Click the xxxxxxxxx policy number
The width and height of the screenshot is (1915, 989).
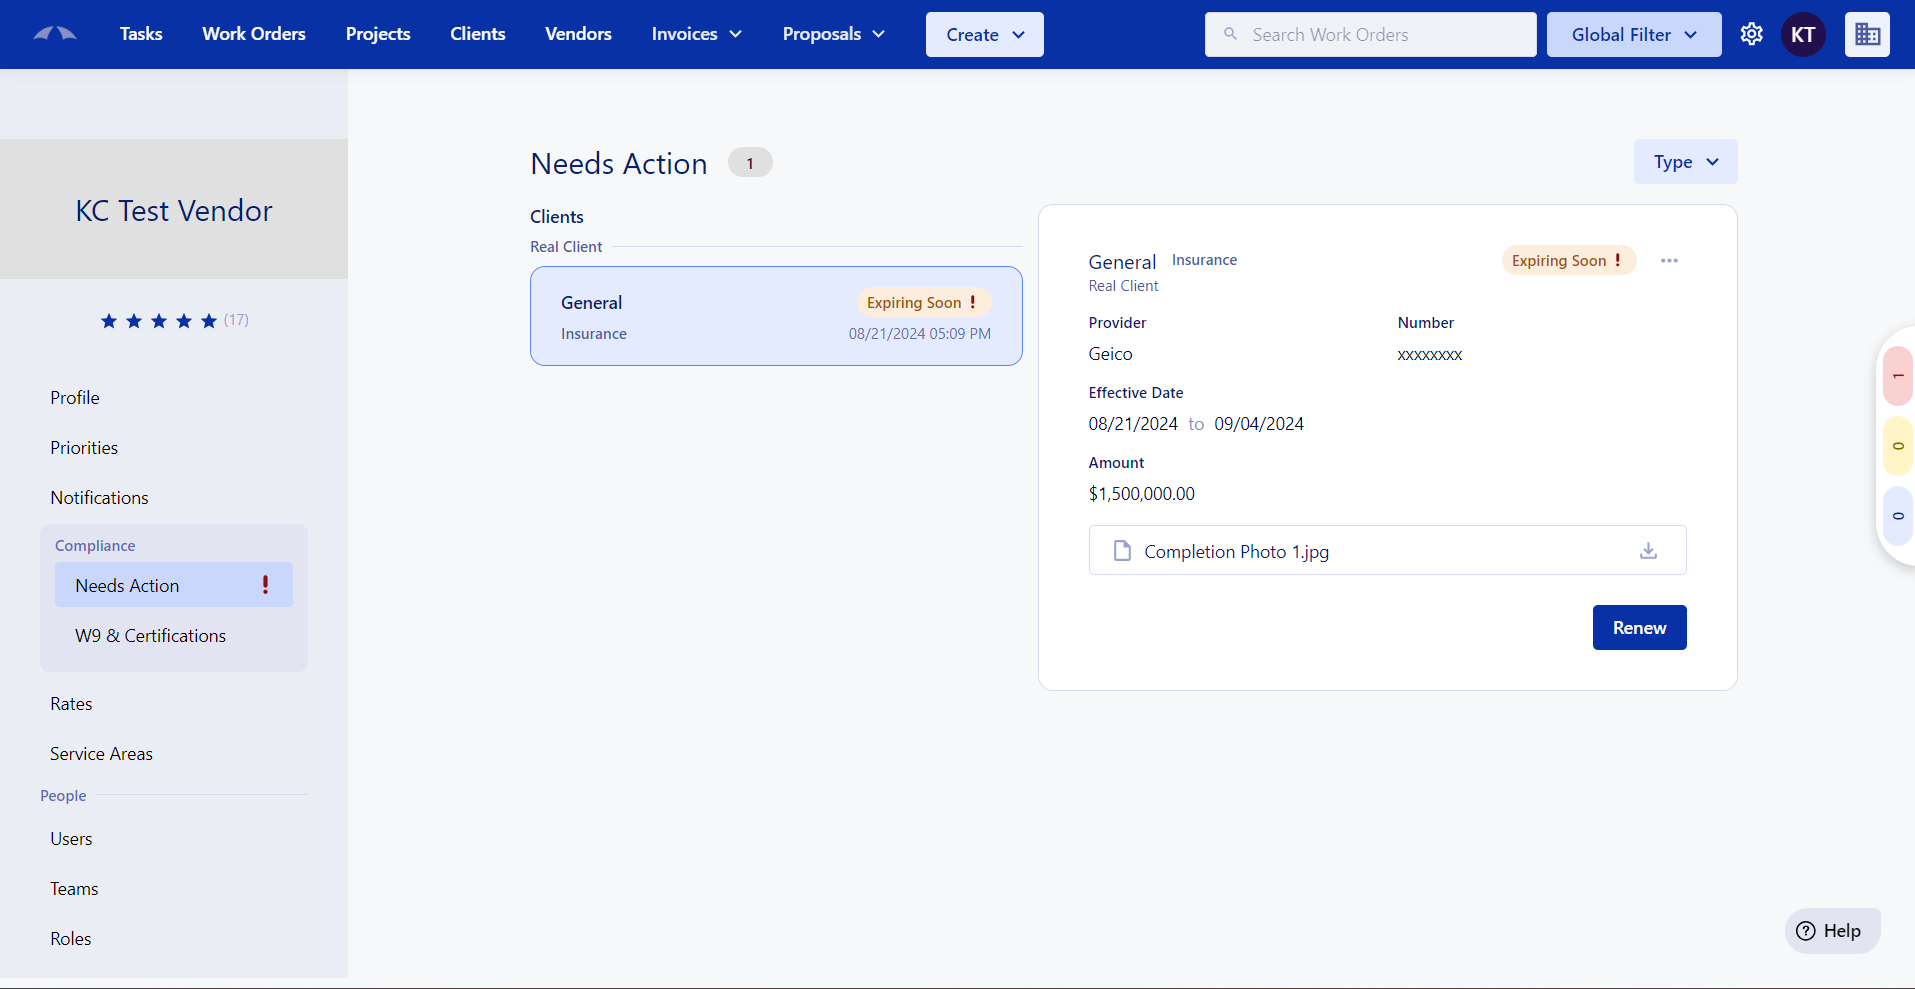pos(1429,355)
